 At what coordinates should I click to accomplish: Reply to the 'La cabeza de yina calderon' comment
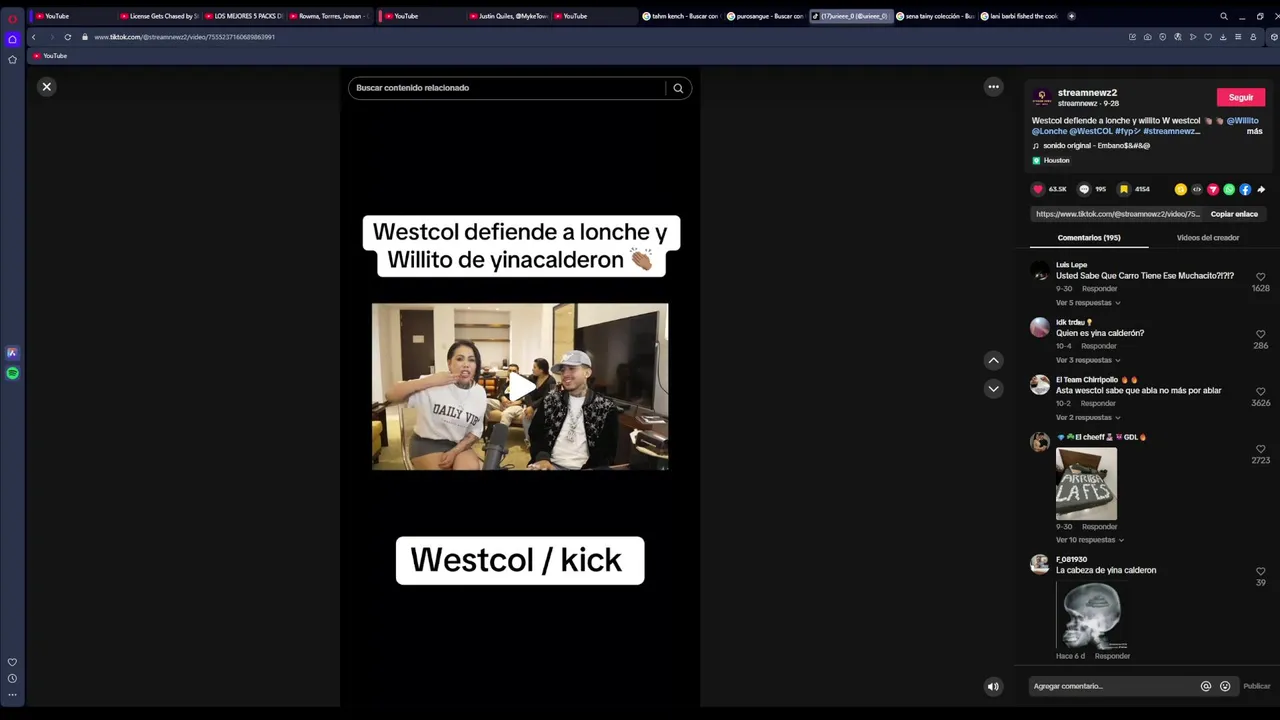[1112, 656]
